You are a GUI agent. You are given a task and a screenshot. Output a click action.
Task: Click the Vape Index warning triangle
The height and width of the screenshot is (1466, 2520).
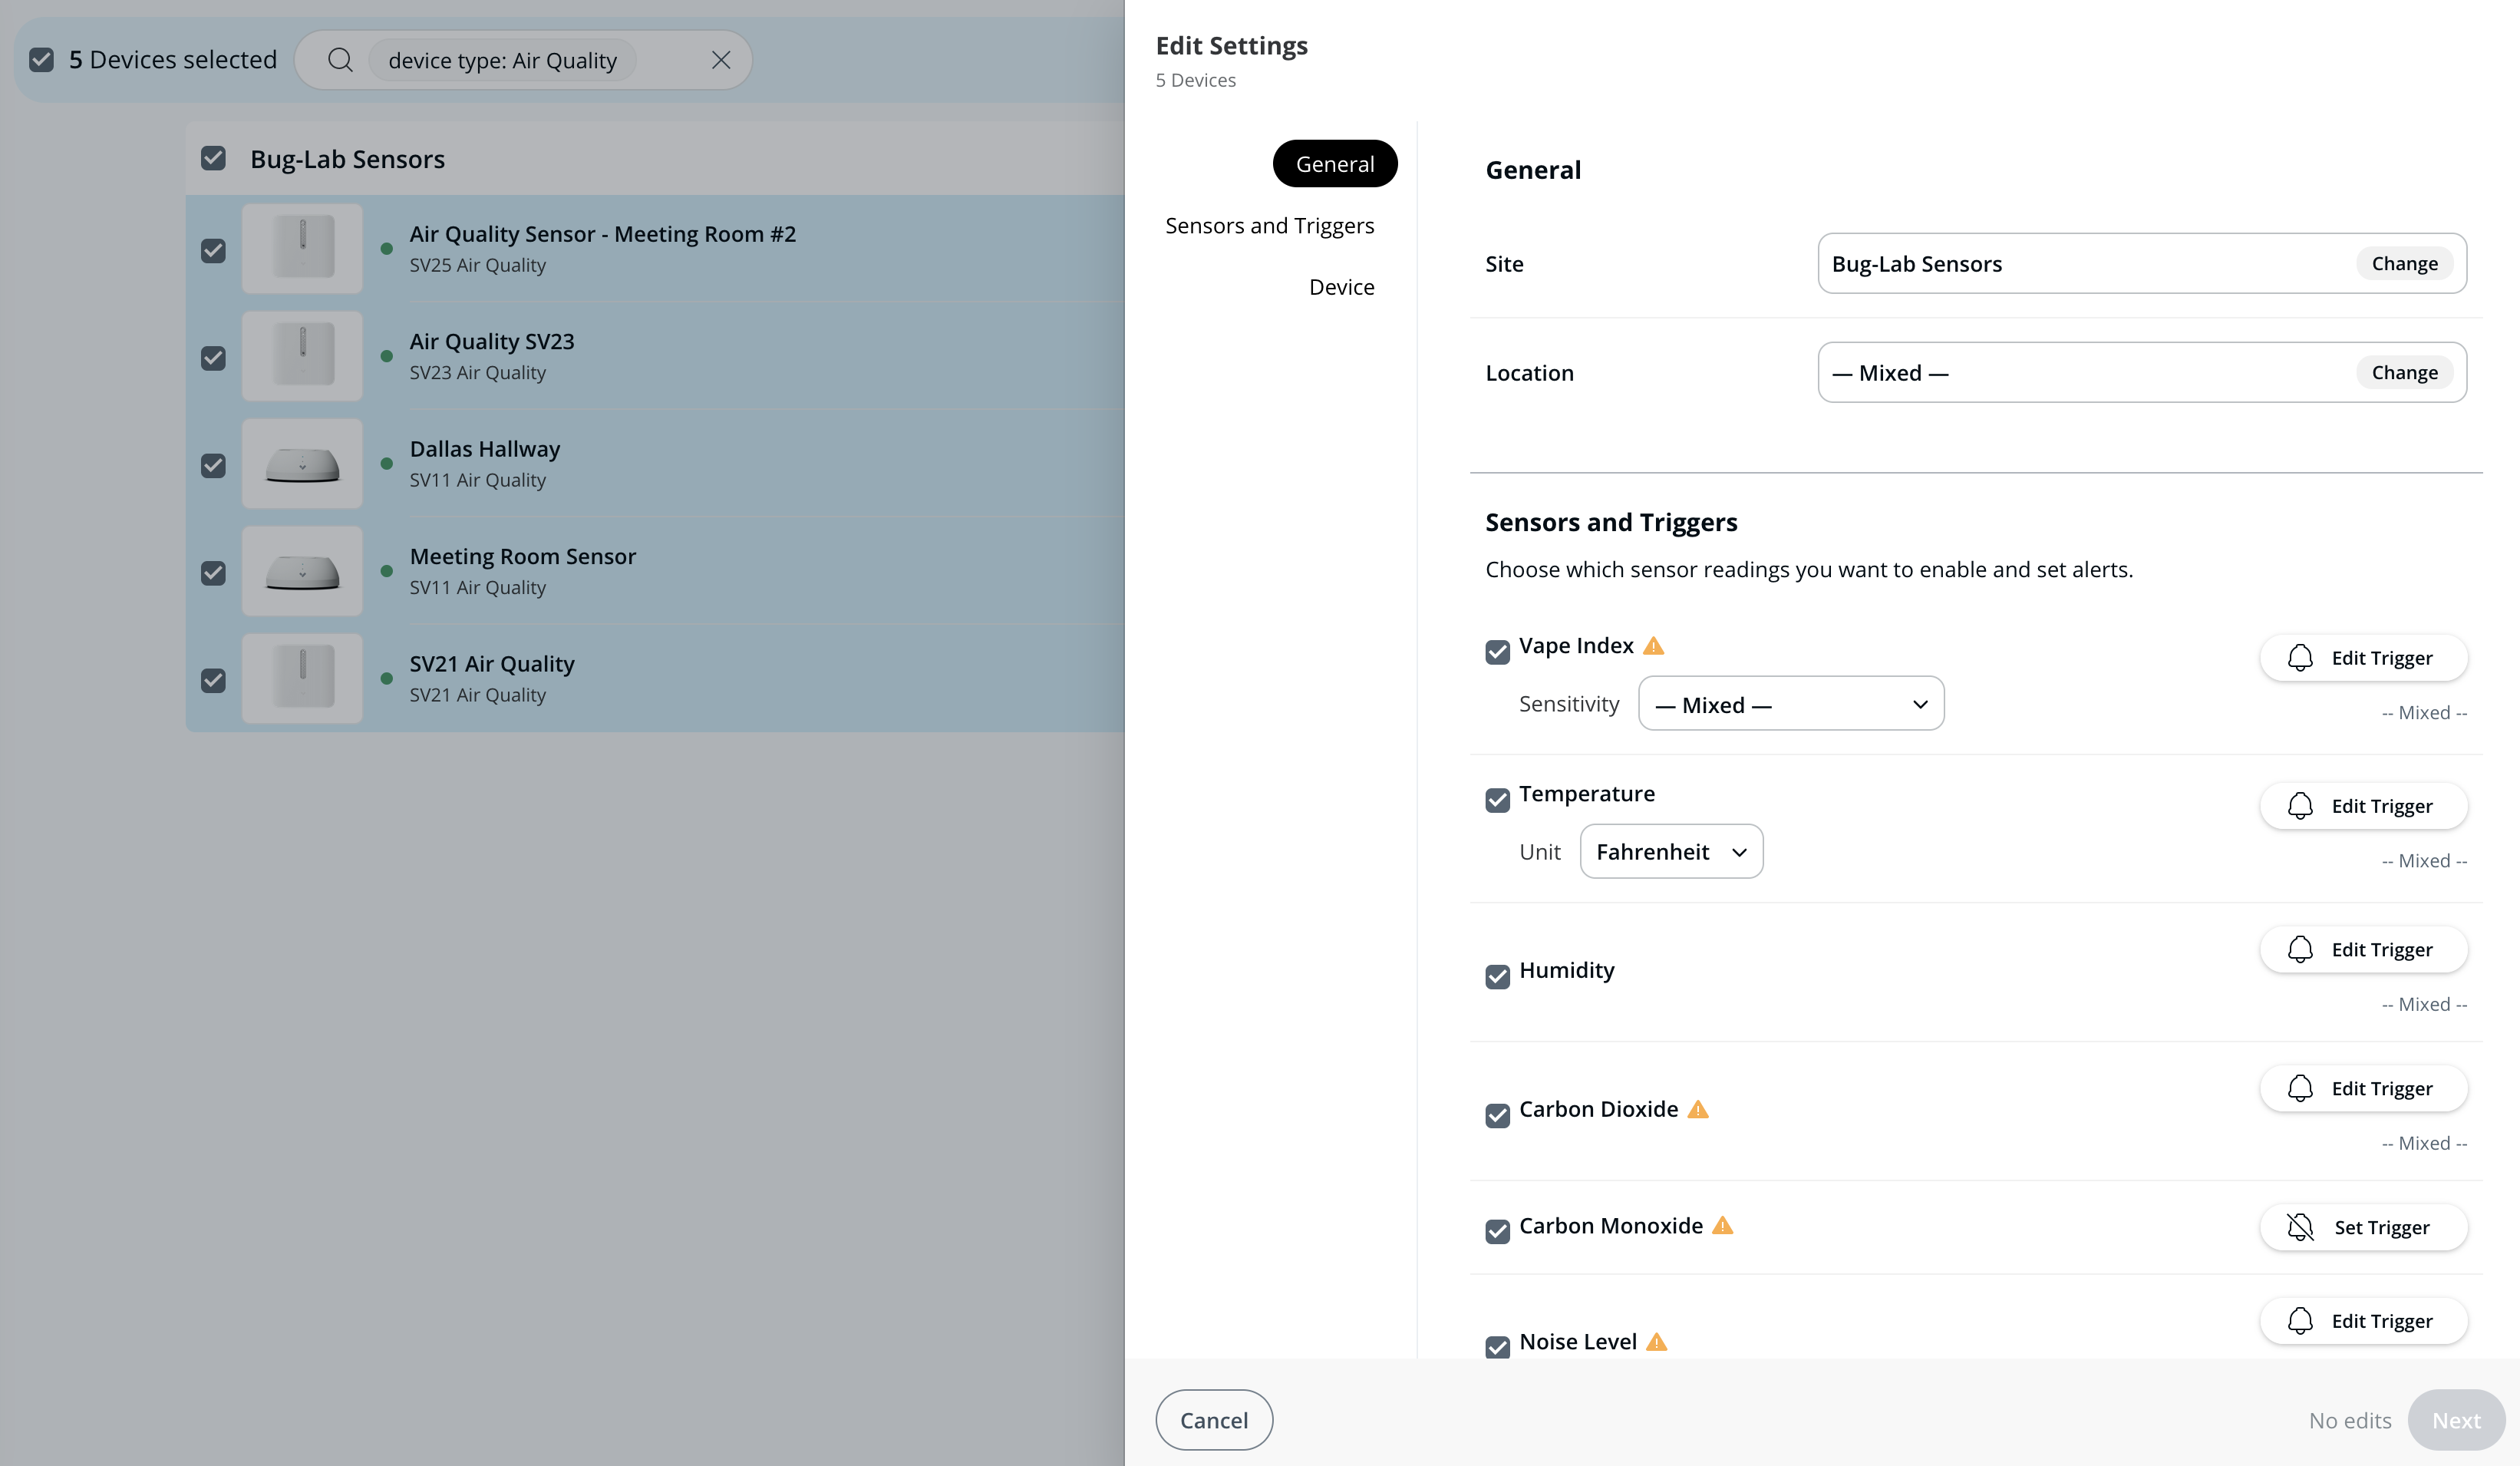(x=1654, y=646)
